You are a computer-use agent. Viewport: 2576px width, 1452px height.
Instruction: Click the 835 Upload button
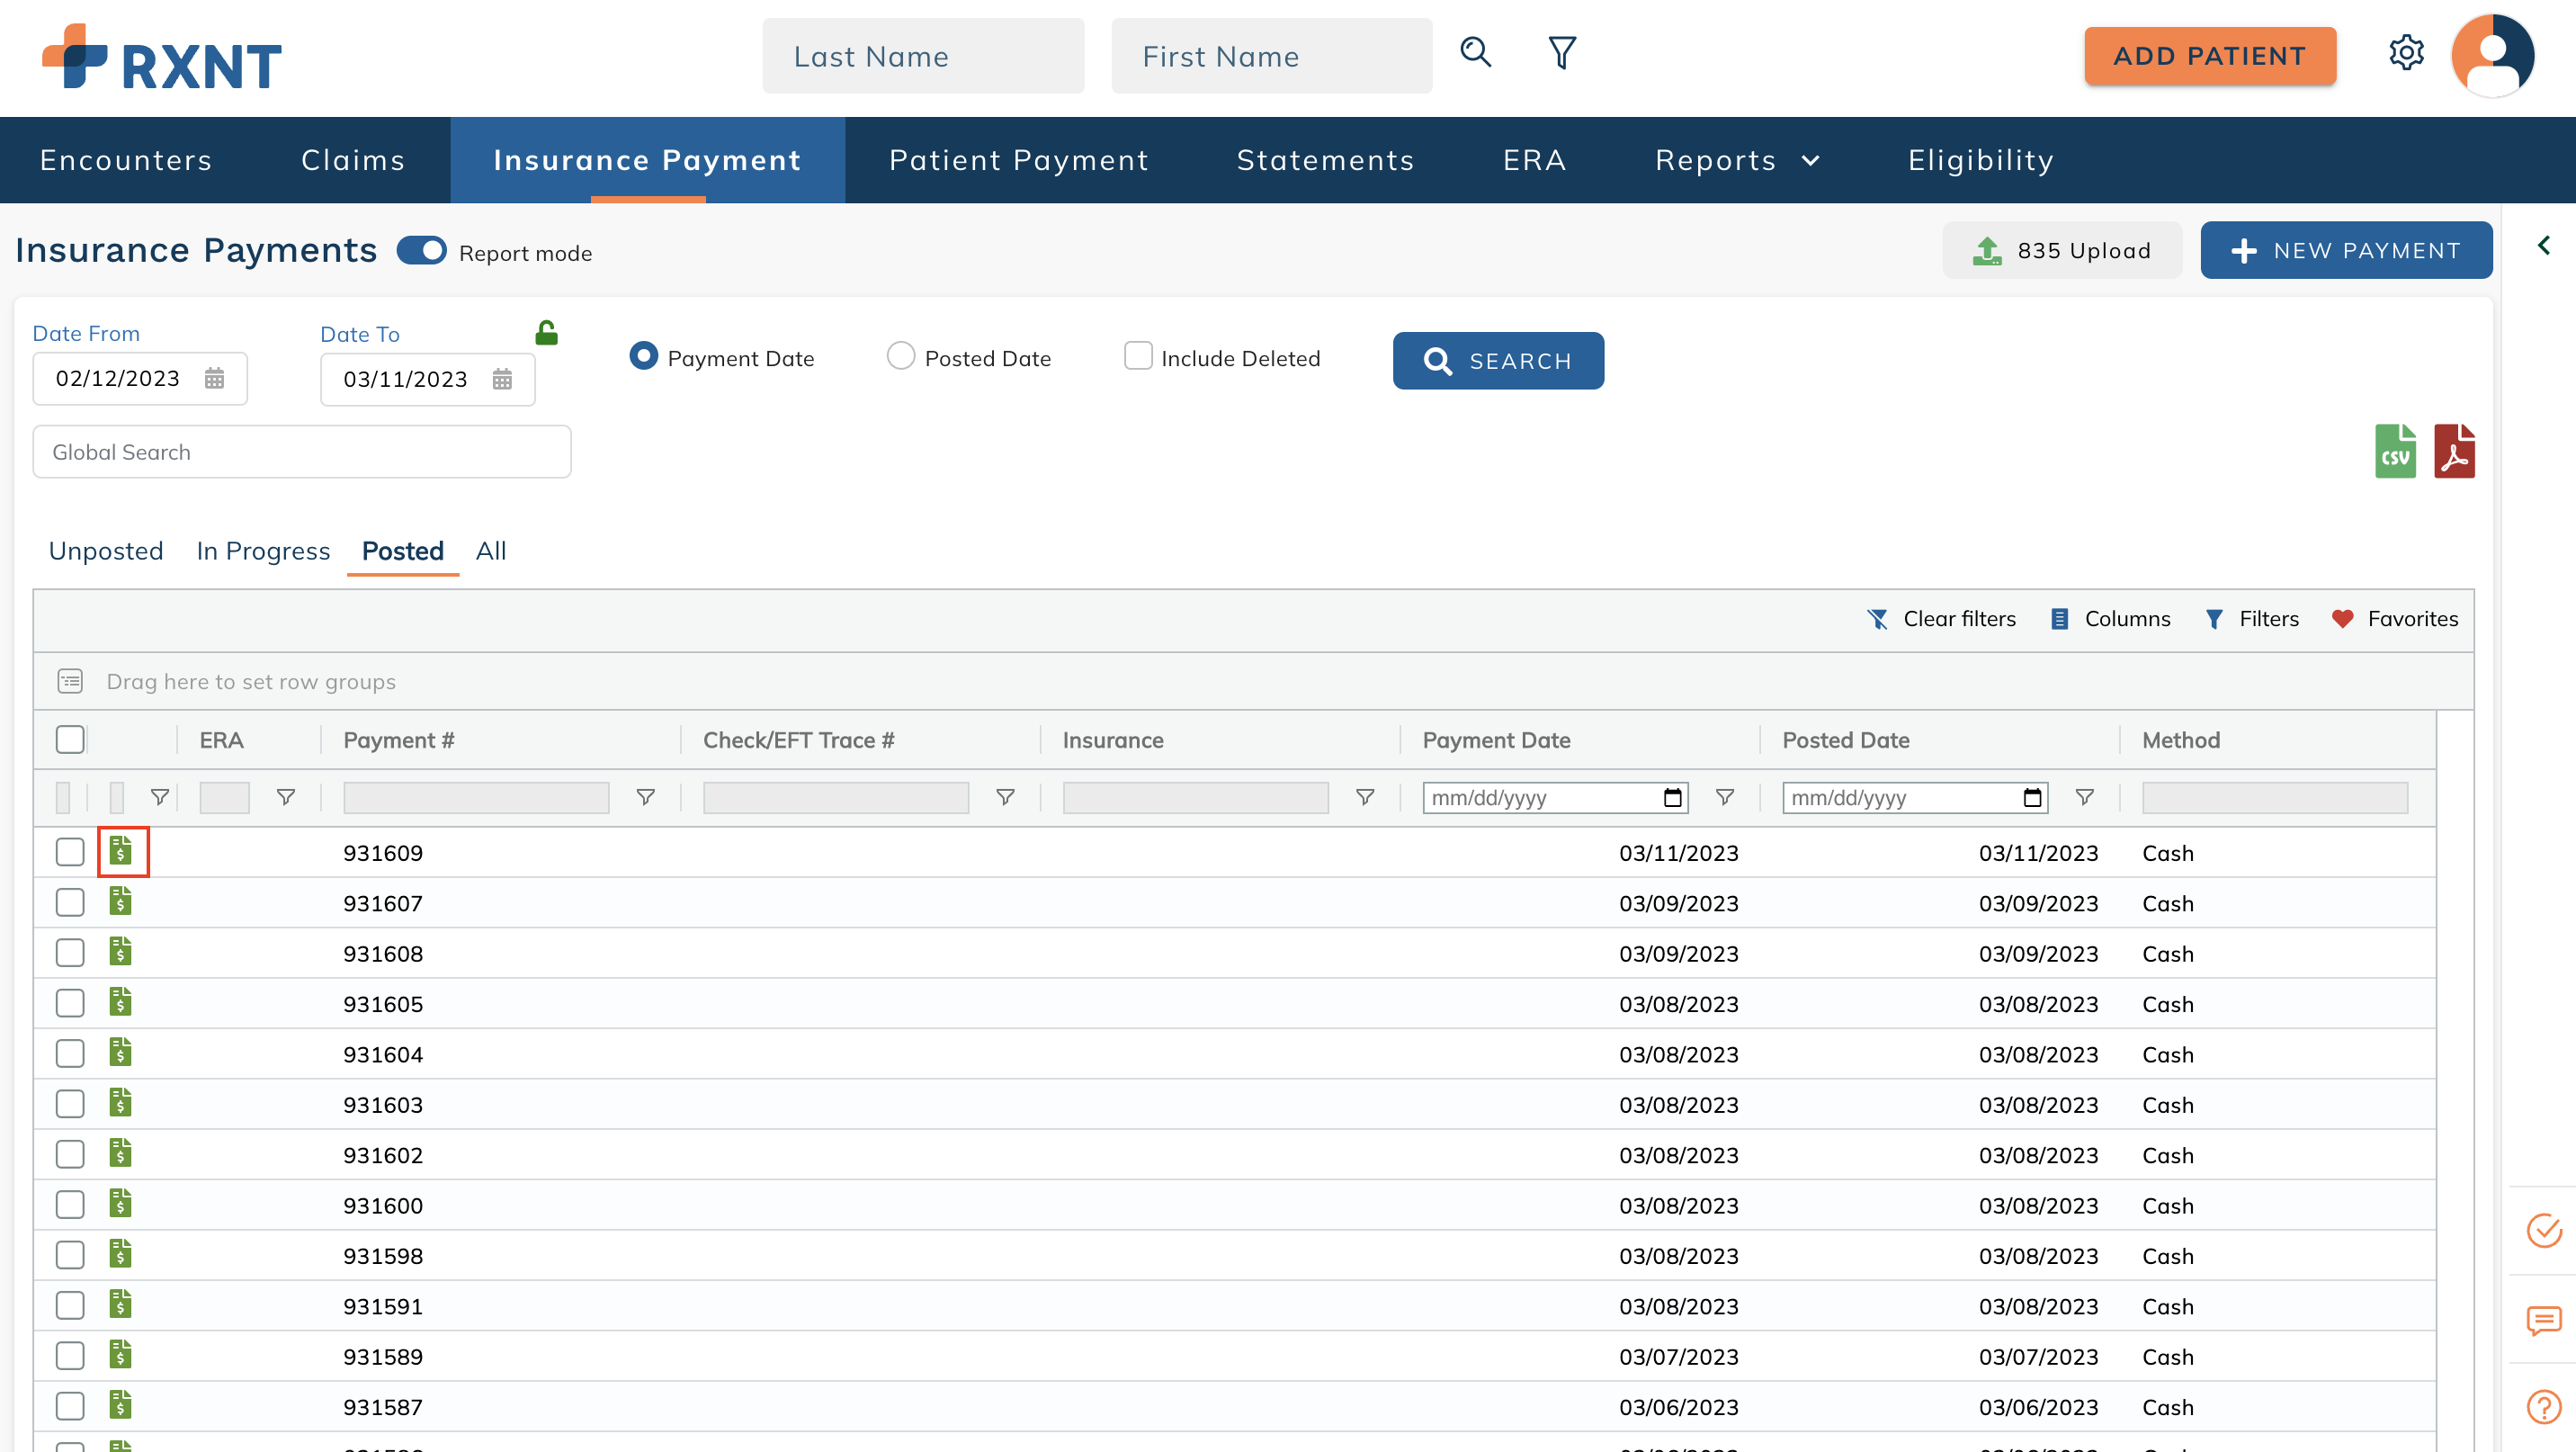click(x=2061, y=250)
